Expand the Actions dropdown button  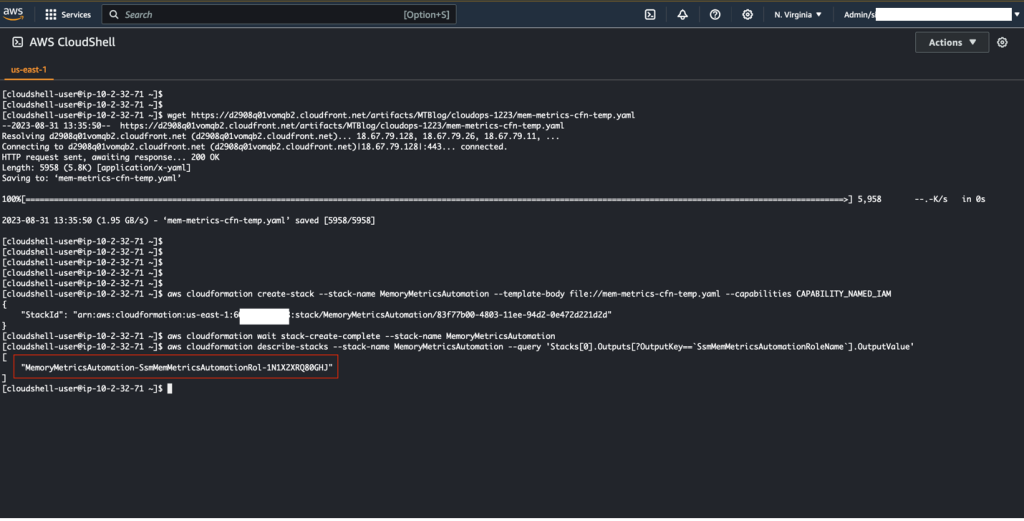(952, 42)
